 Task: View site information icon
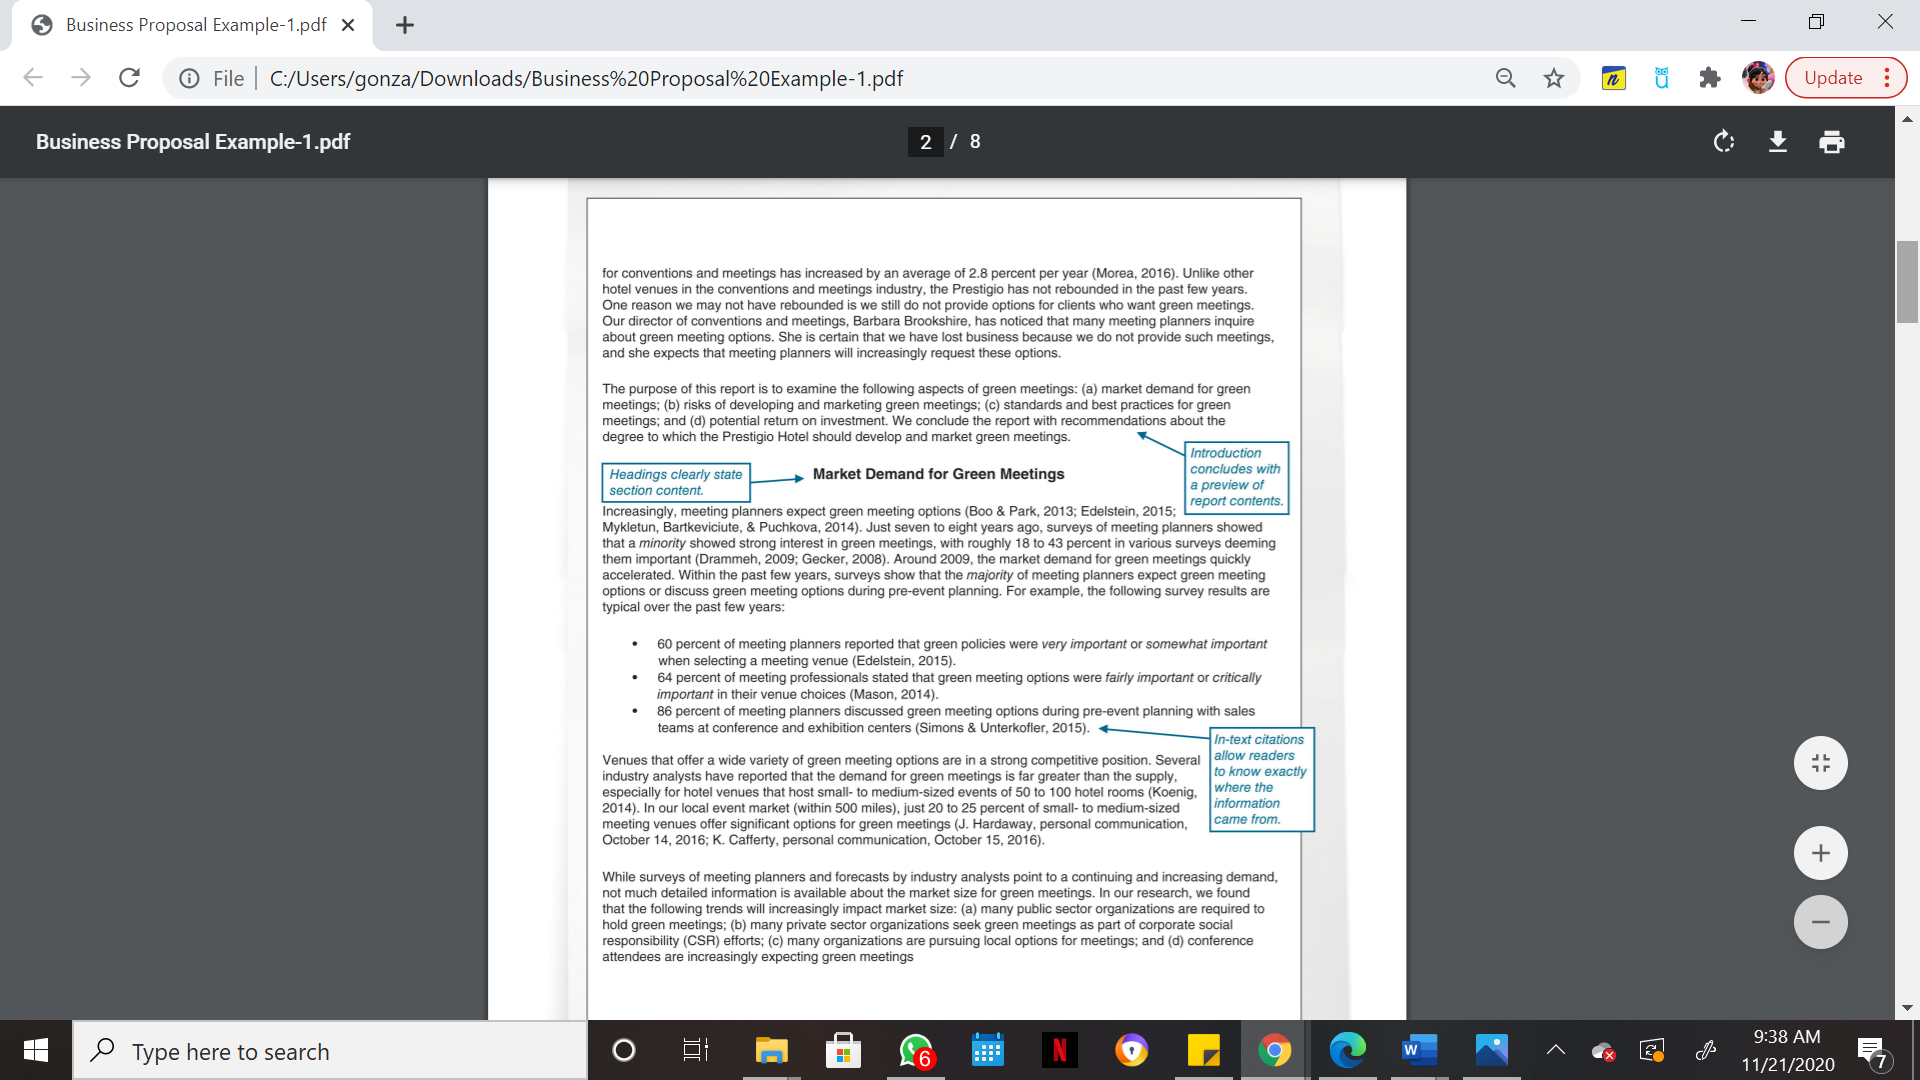pyautogui.click(x=189, y=78)
